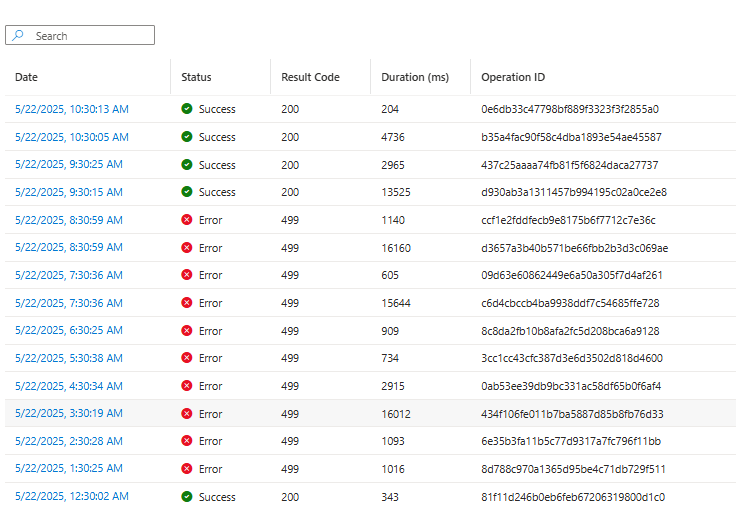Click the red error icon in the 605 ms row
The height and width of the screenshot is (508, 736).
pos(187,275)
